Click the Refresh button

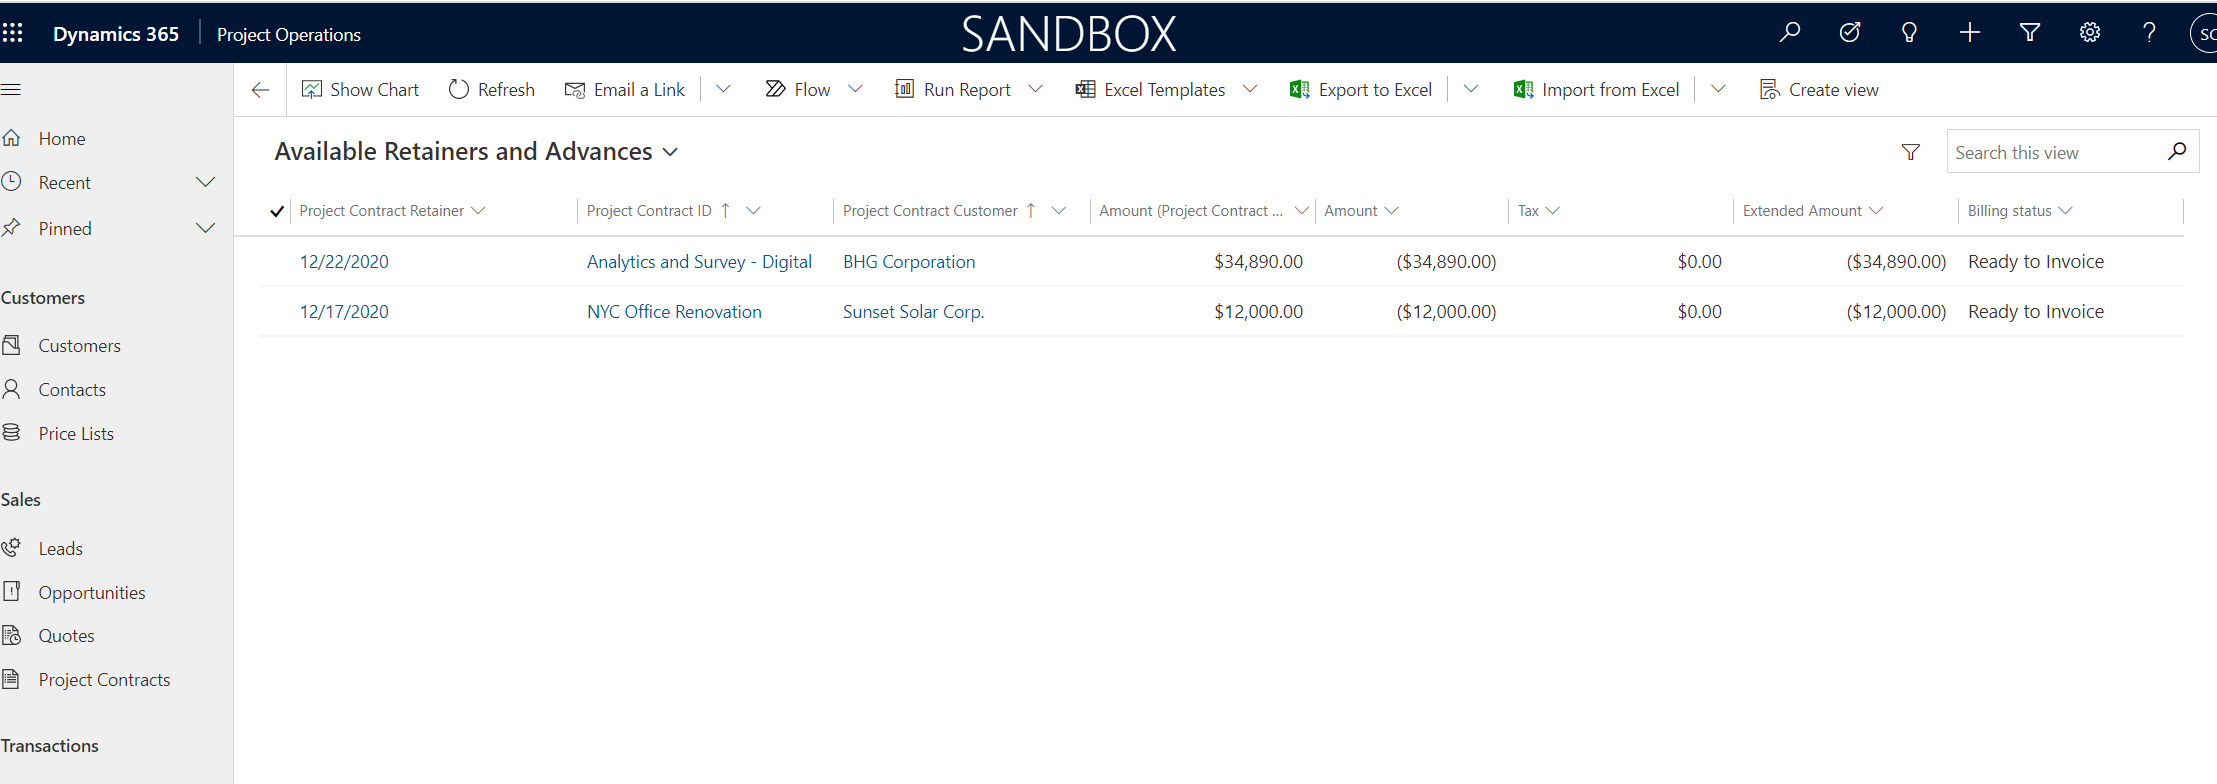coord(492,90)
